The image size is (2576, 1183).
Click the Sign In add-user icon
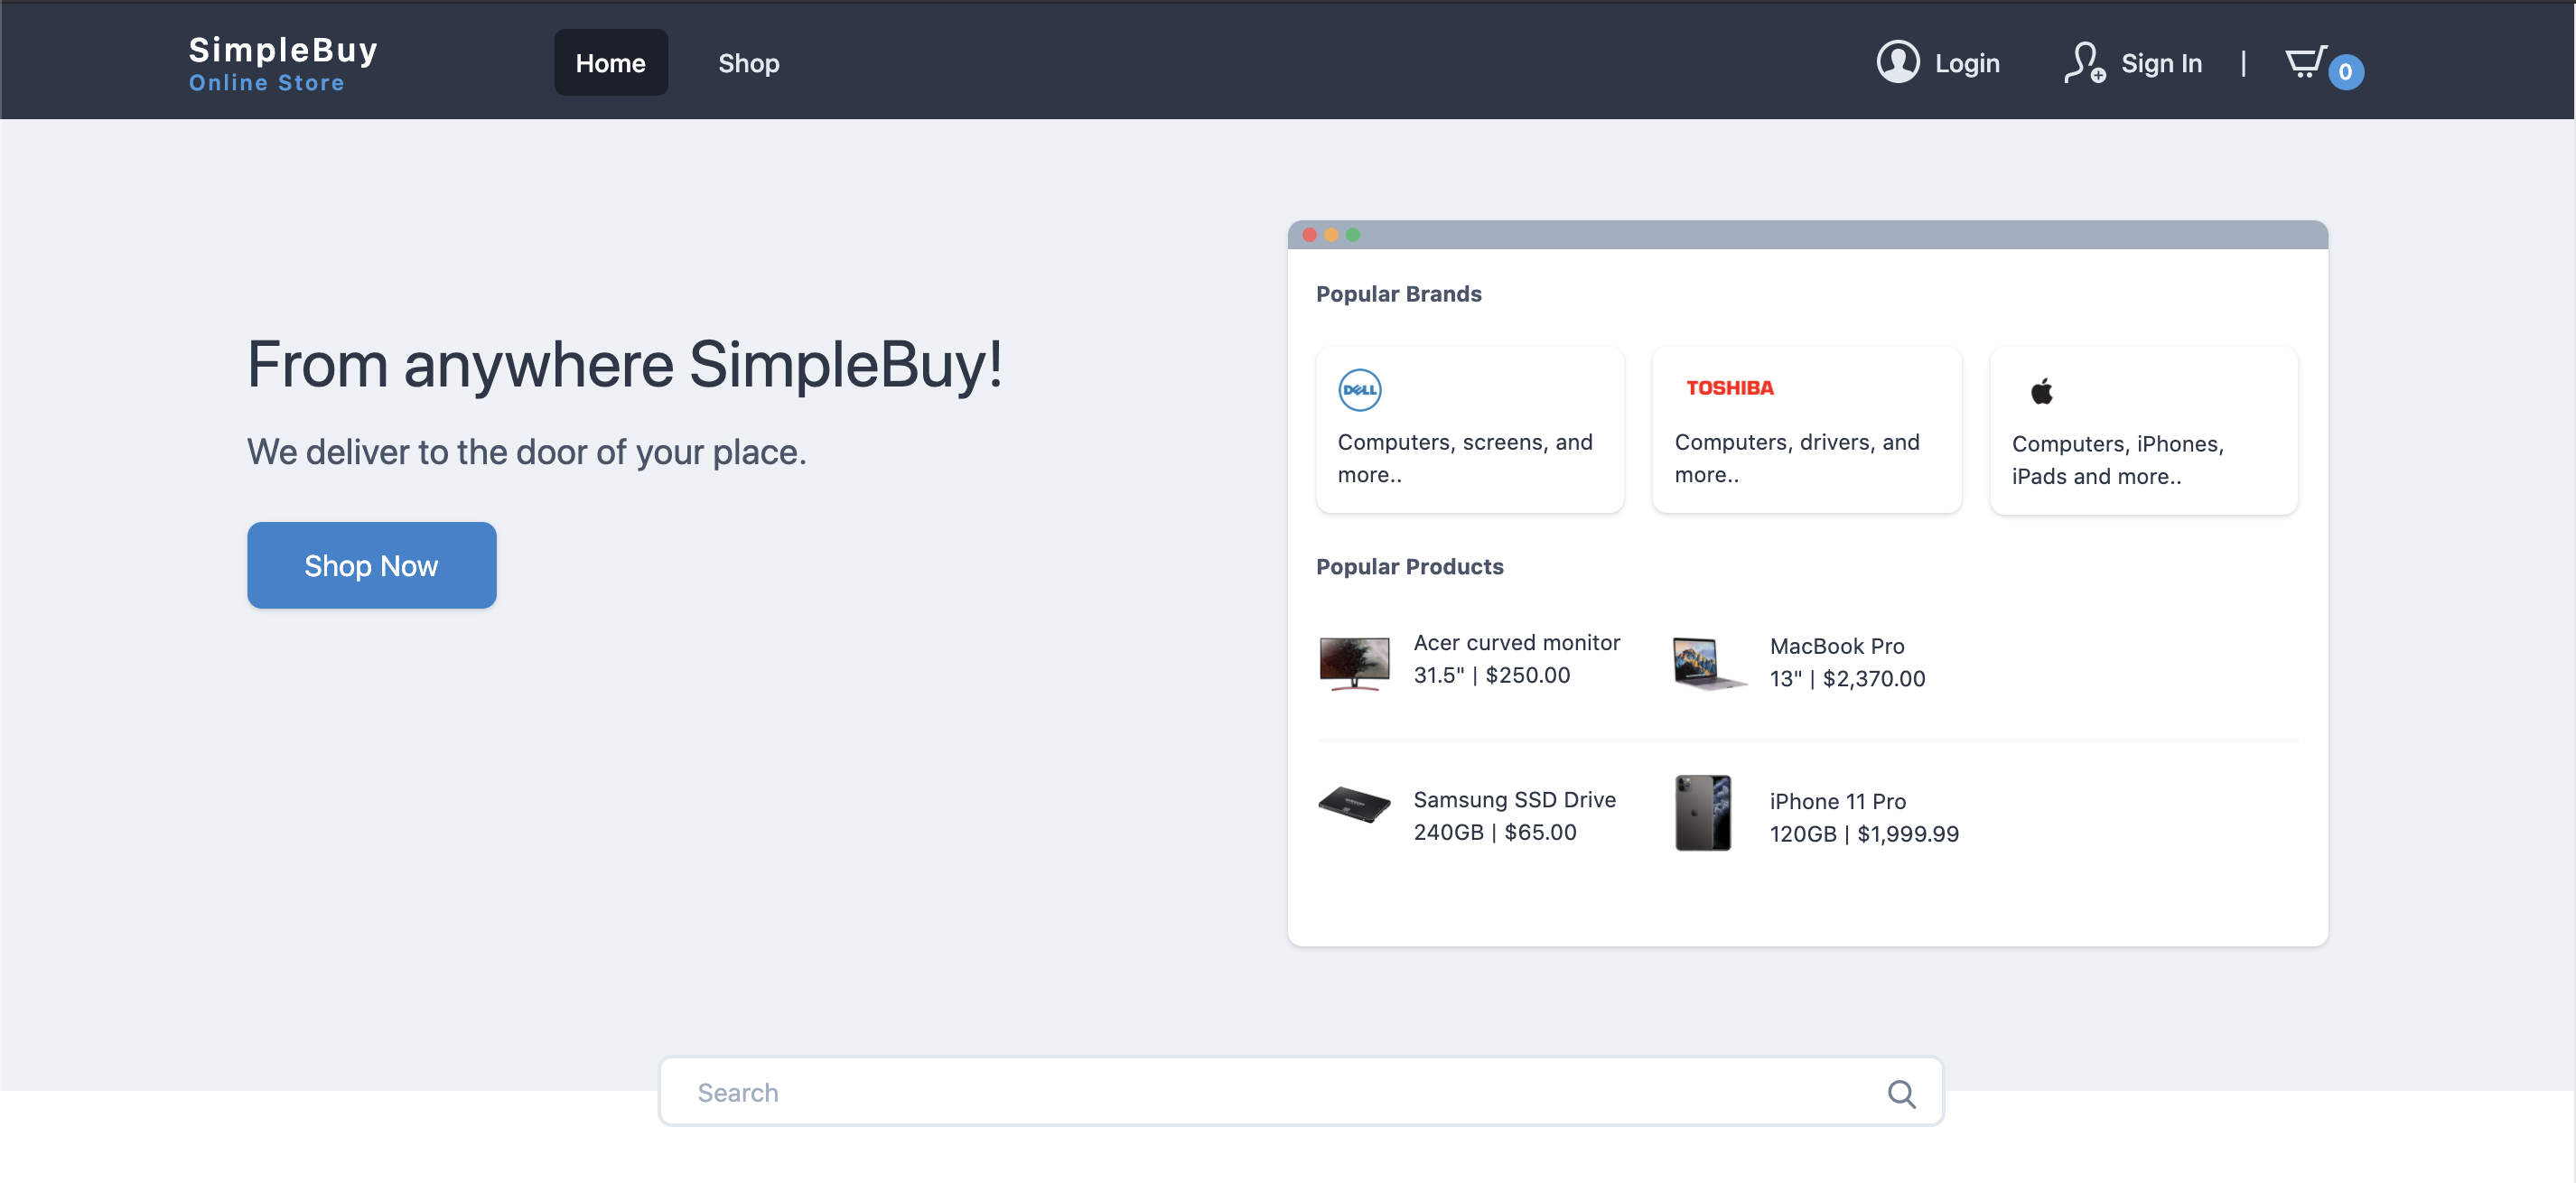point(2084,62)
